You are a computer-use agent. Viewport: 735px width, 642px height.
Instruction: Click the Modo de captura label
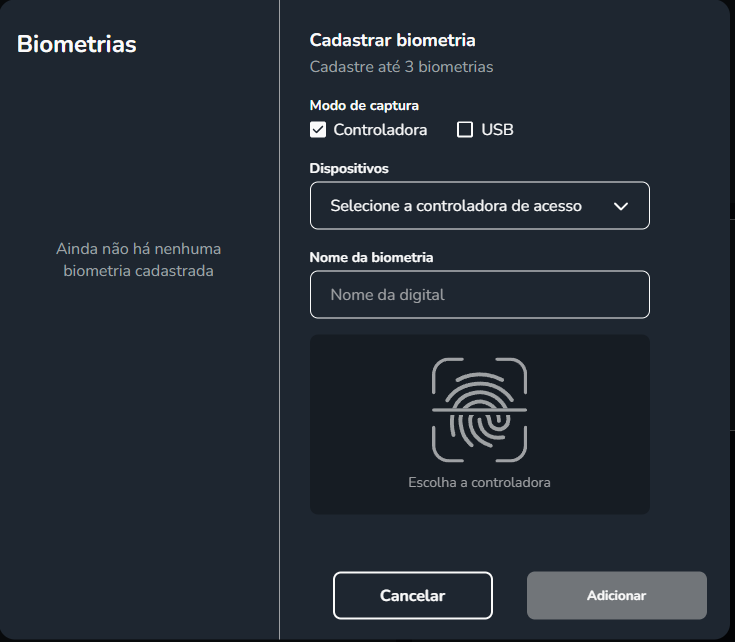pyautogui.click(x=364, y=105)
